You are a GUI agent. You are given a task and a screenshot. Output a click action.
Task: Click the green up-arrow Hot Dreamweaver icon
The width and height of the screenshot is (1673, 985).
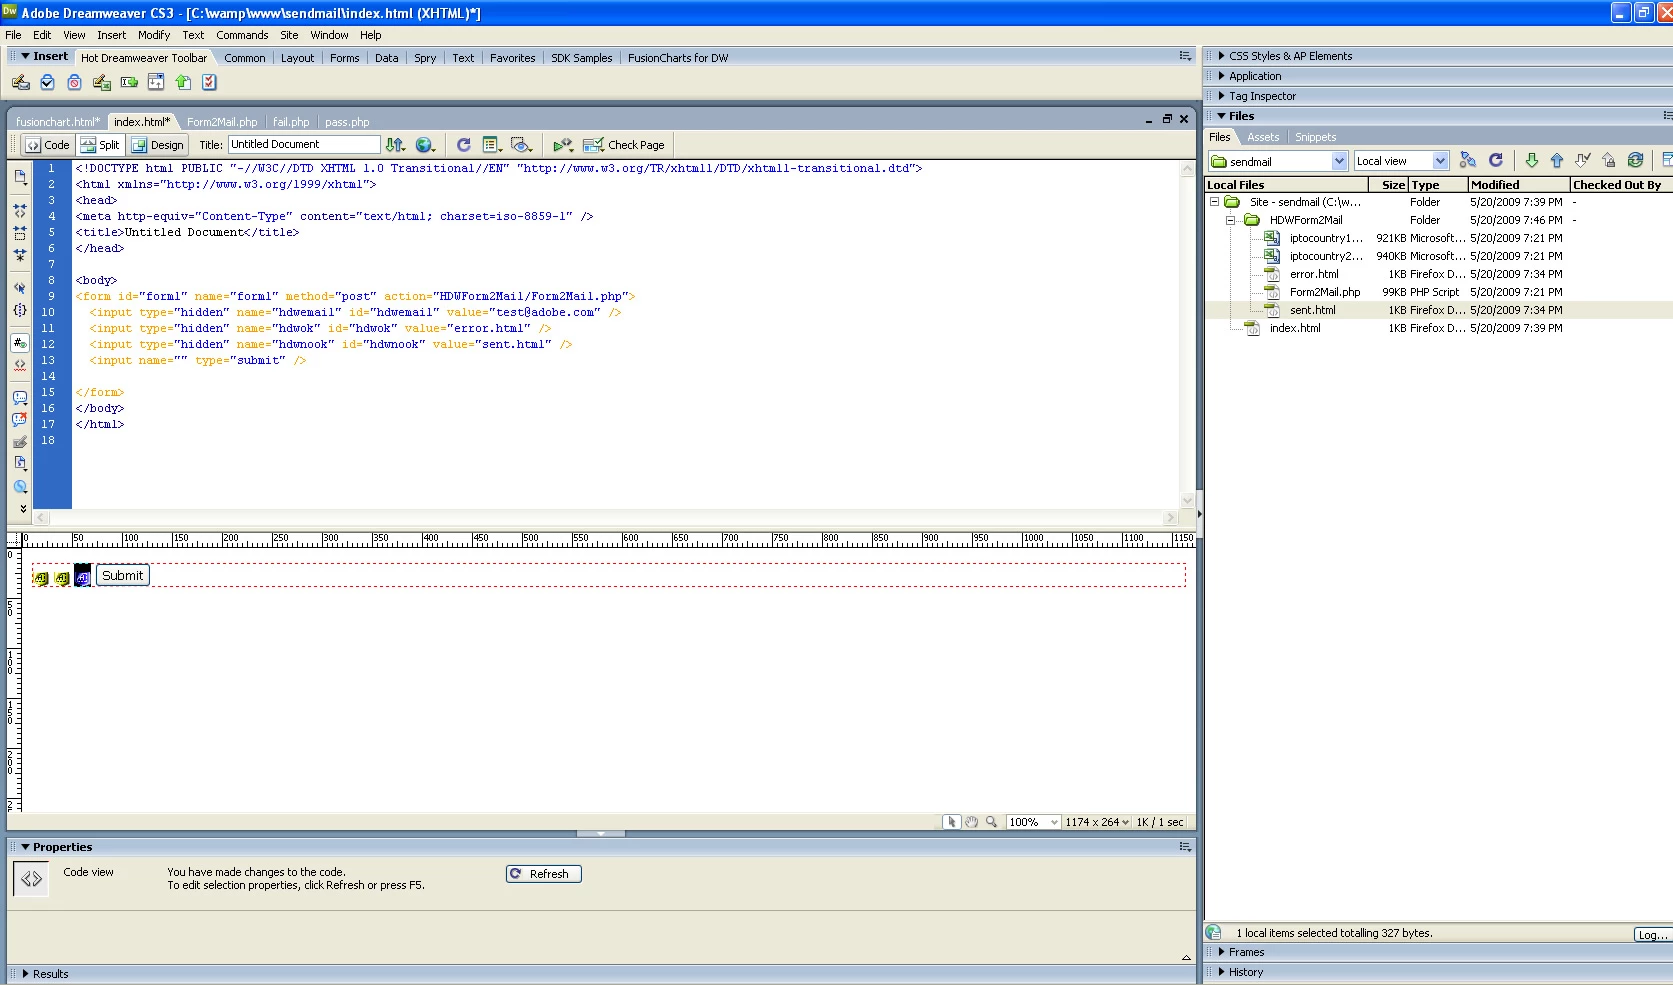(x=183, y=82)
